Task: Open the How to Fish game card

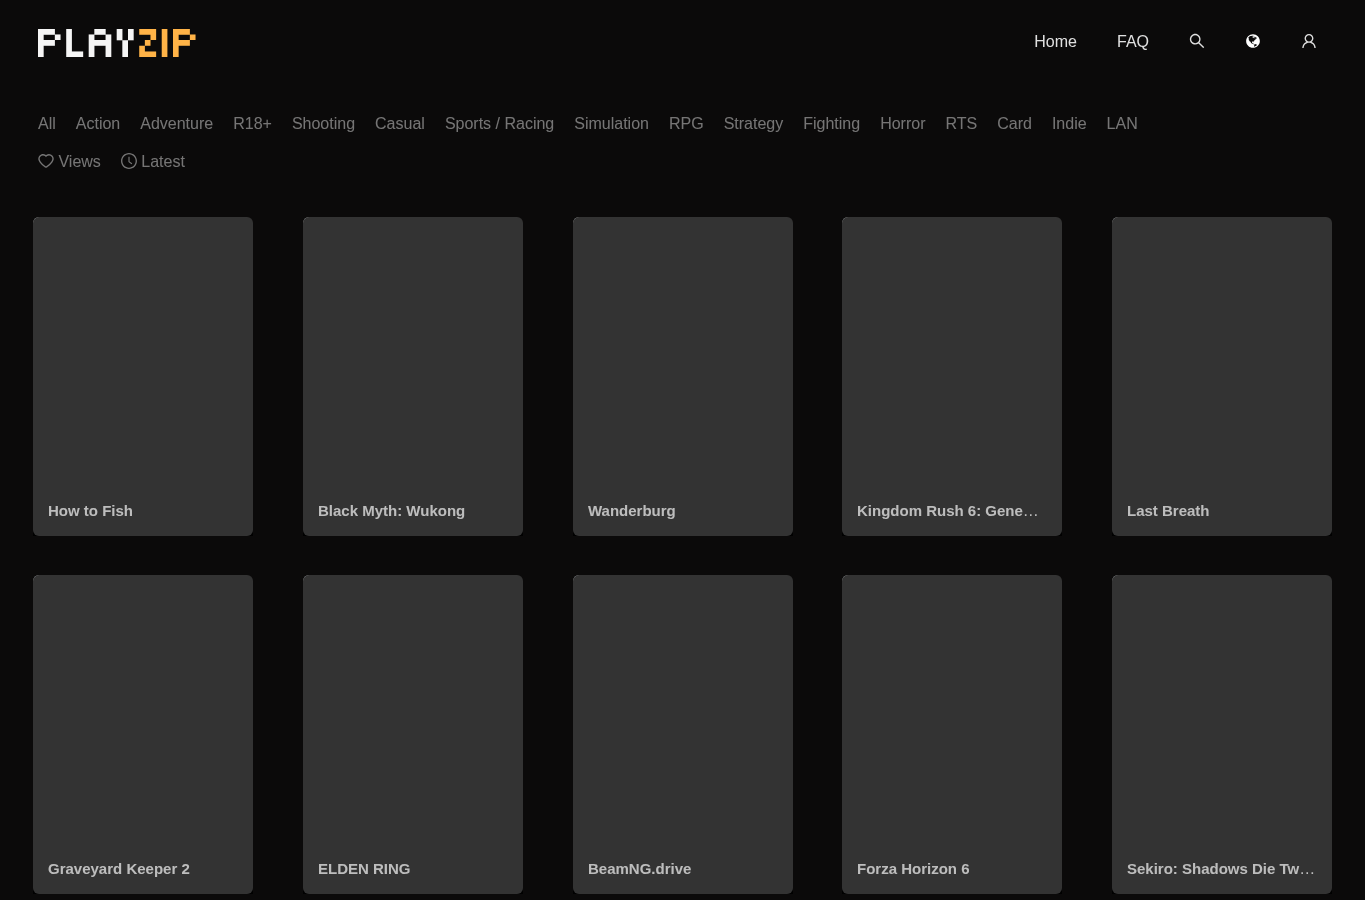Action: 143,376
